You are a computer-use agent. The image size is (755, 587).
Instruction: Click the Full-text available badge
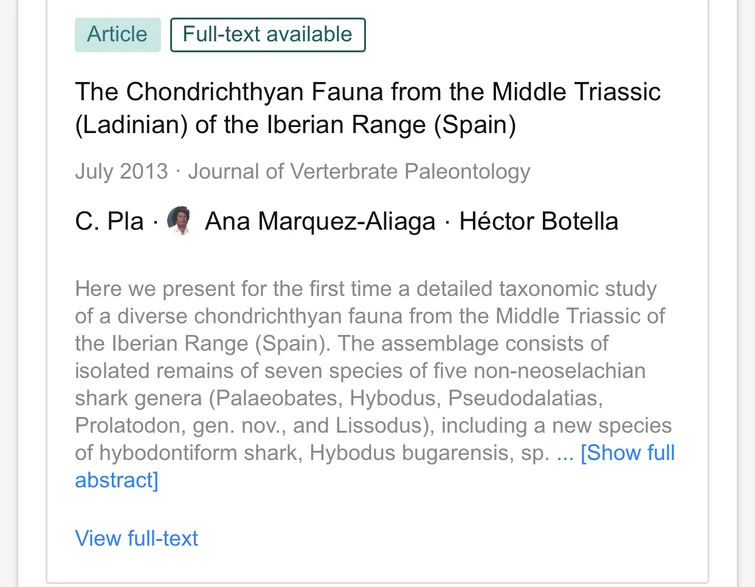[267, 35]
